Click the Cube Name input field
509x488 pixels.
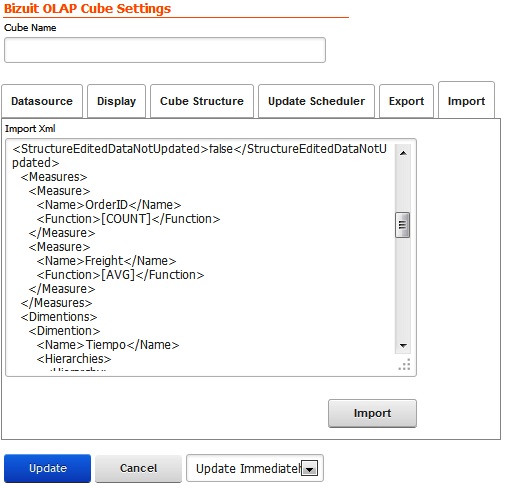(x=165, y=50)
